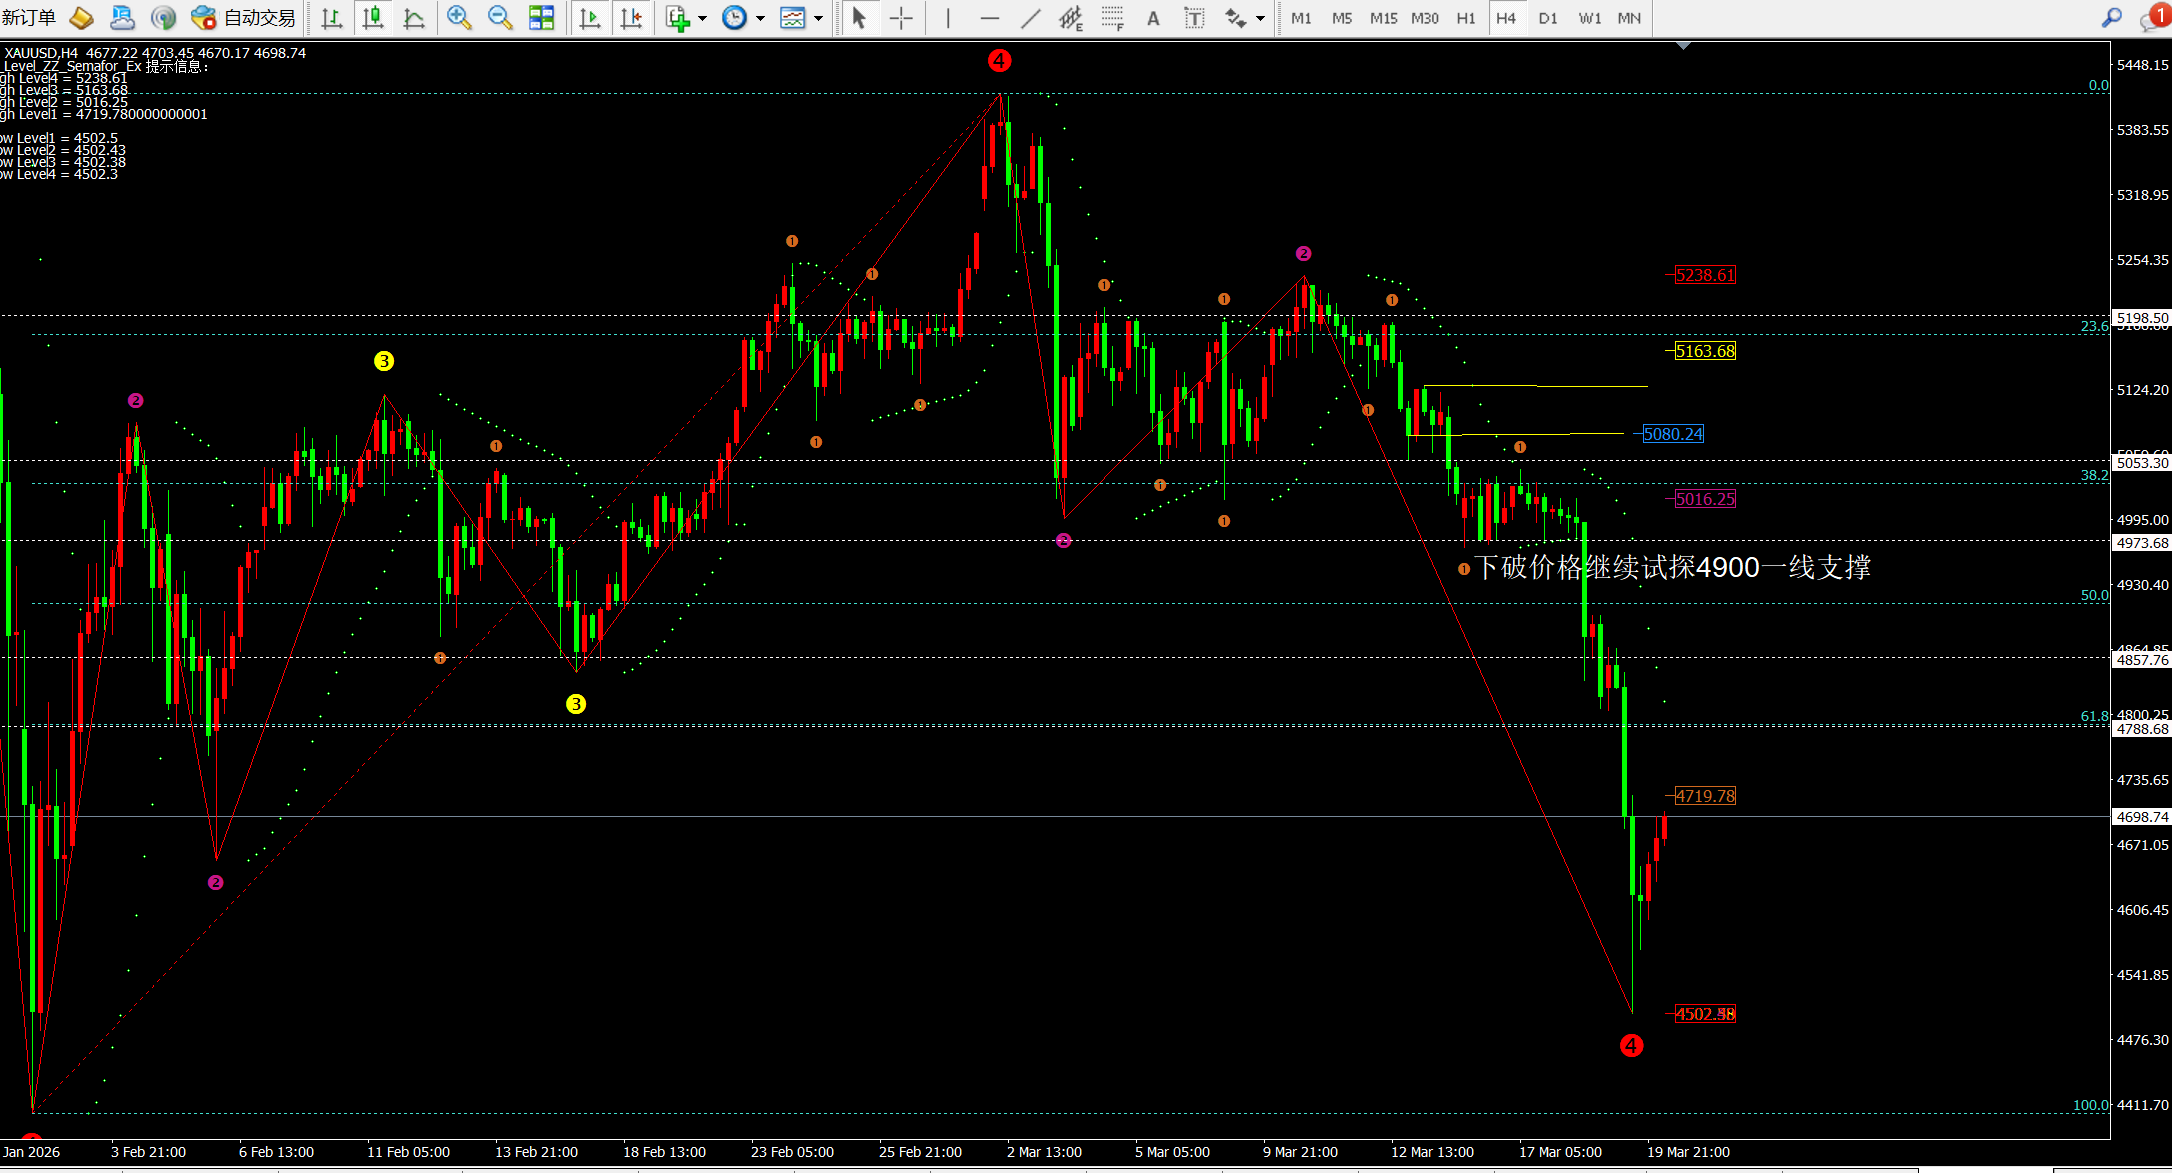Select the crosshair tool
Screen dimensions: 2172x1173
point(901,18)
